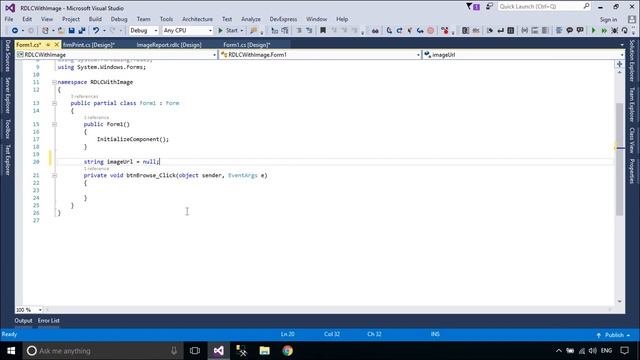This screenshot has width=640, height=360.
Task: Click the Navigate Backward arrow icon
Action: click(15, 31)
